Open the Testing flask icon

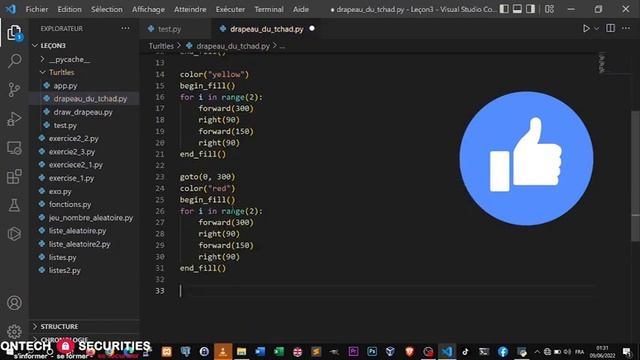(x=14, y=205)
